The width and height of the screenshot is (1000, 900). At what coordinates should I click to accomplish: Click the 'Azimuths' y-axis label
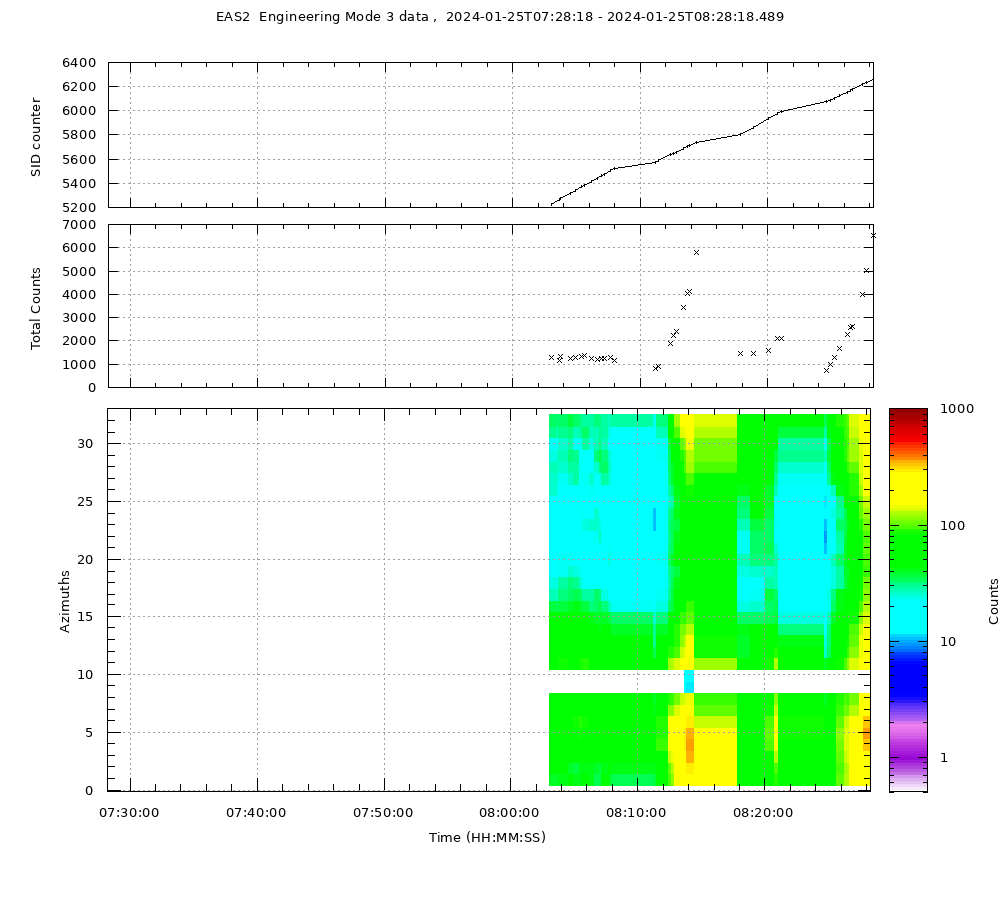click(64, 601)
